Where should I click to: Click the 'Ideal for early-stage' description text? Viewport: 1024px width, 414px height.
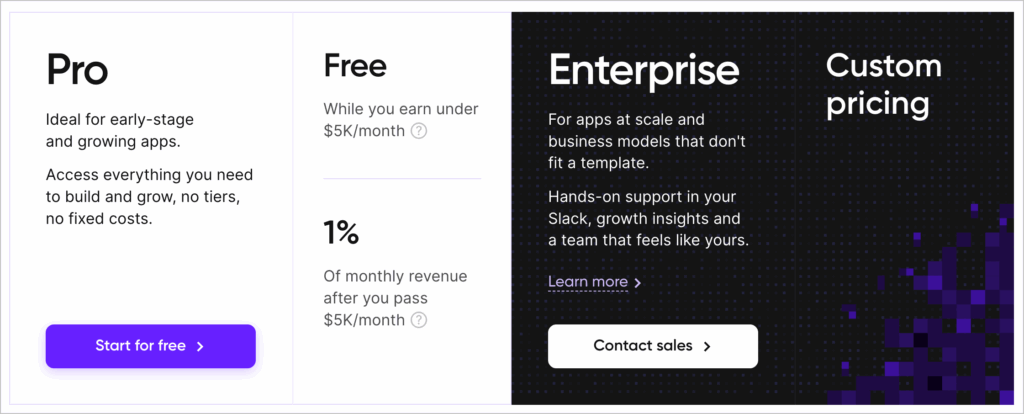[x=120, y=131]
